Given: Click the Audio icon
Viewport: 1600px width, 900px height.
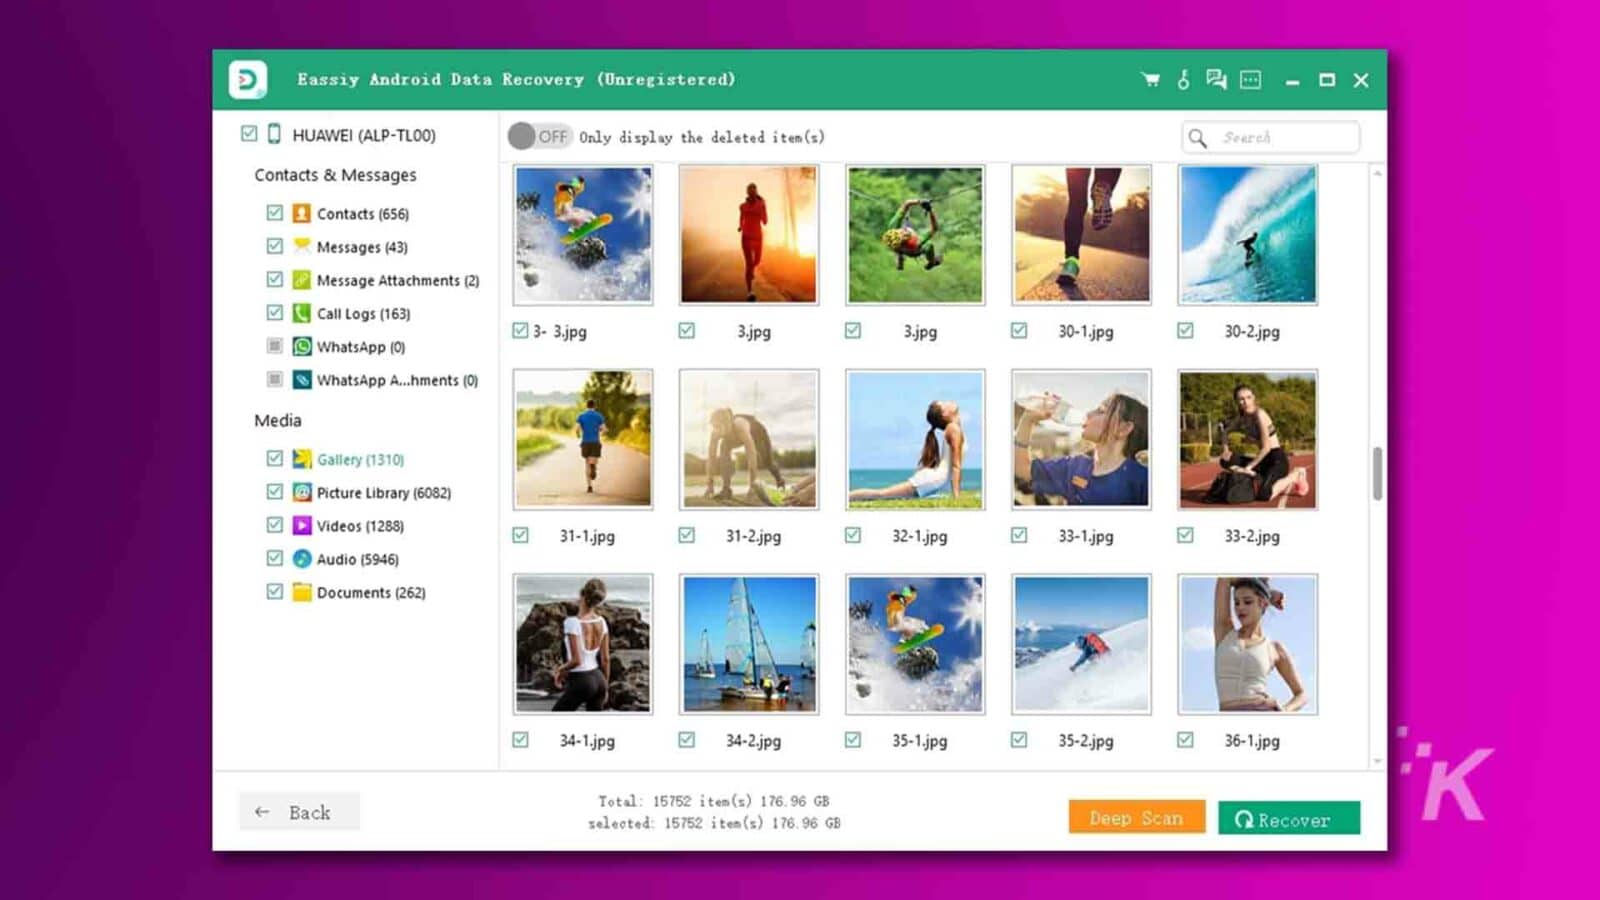Looking at the screenshot, I should [x=302, y=559].
